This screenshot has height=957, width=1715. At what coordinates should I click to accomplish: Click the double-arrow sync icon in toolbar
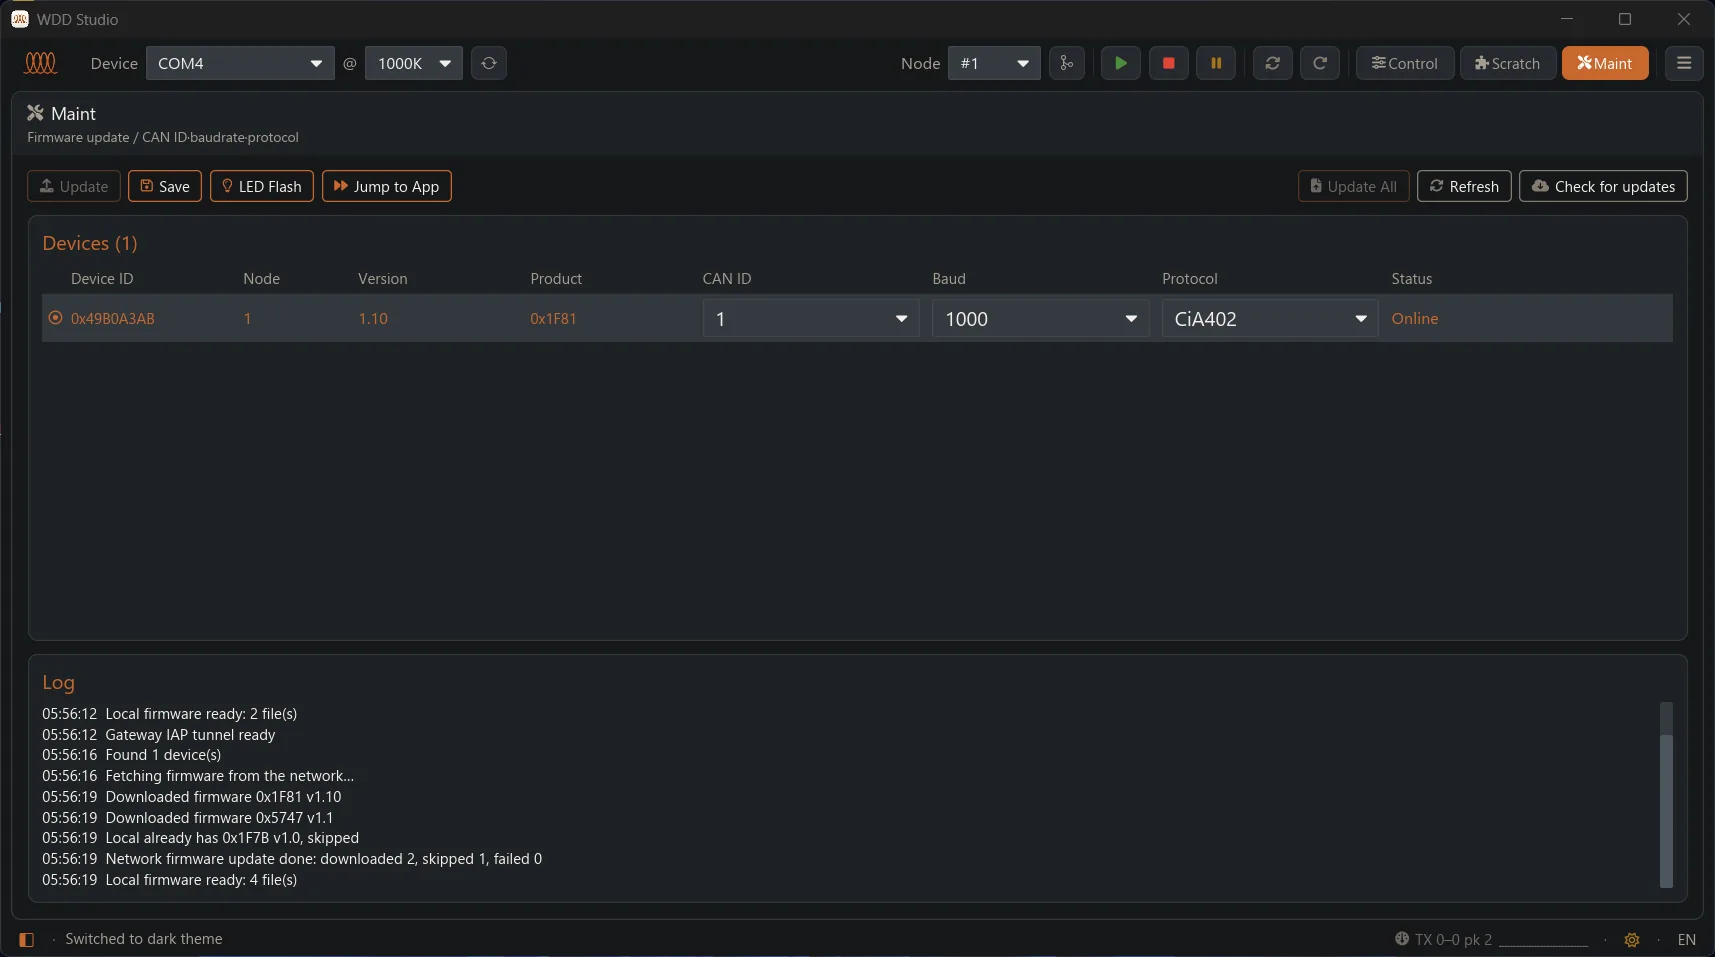click(x=1272, y=63)
